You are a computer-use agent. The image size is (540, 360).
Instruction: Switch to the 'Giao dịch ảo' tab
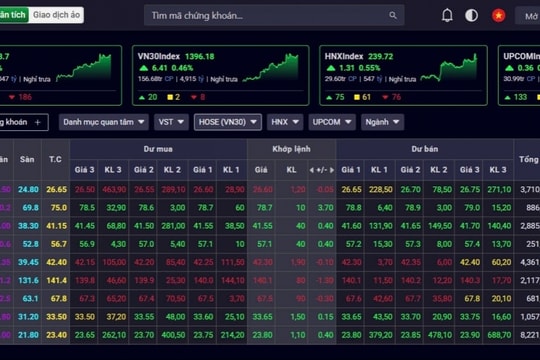tap(56, 15)
